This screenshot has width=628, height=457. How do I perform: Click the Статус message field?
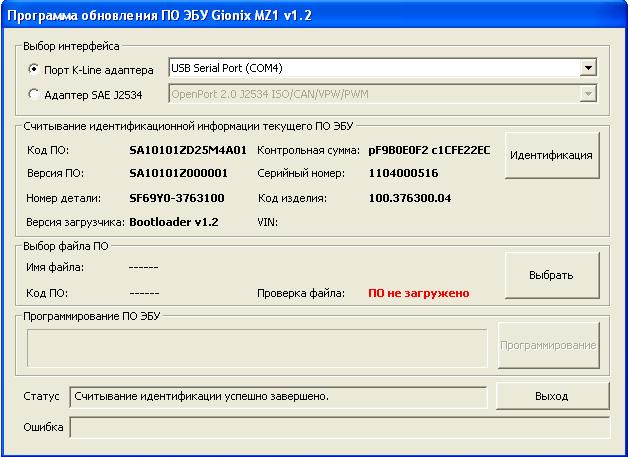278,396
